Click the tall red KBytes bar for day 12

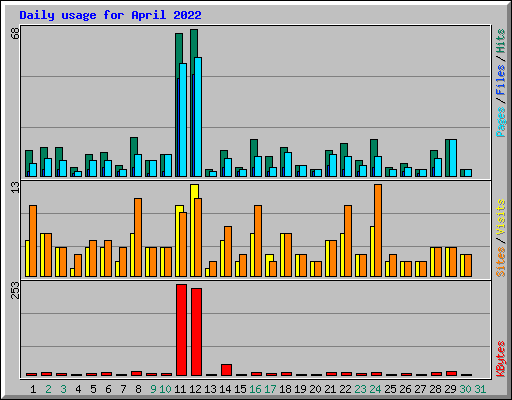(x=196, y=332)
